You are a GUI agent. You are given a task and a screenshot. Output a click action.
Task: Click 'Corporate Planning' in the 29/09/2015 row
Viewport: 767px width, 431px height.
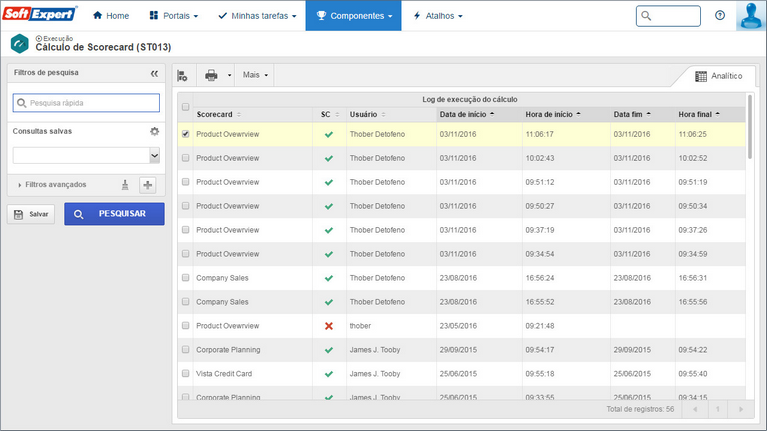(x=228, y=350)
